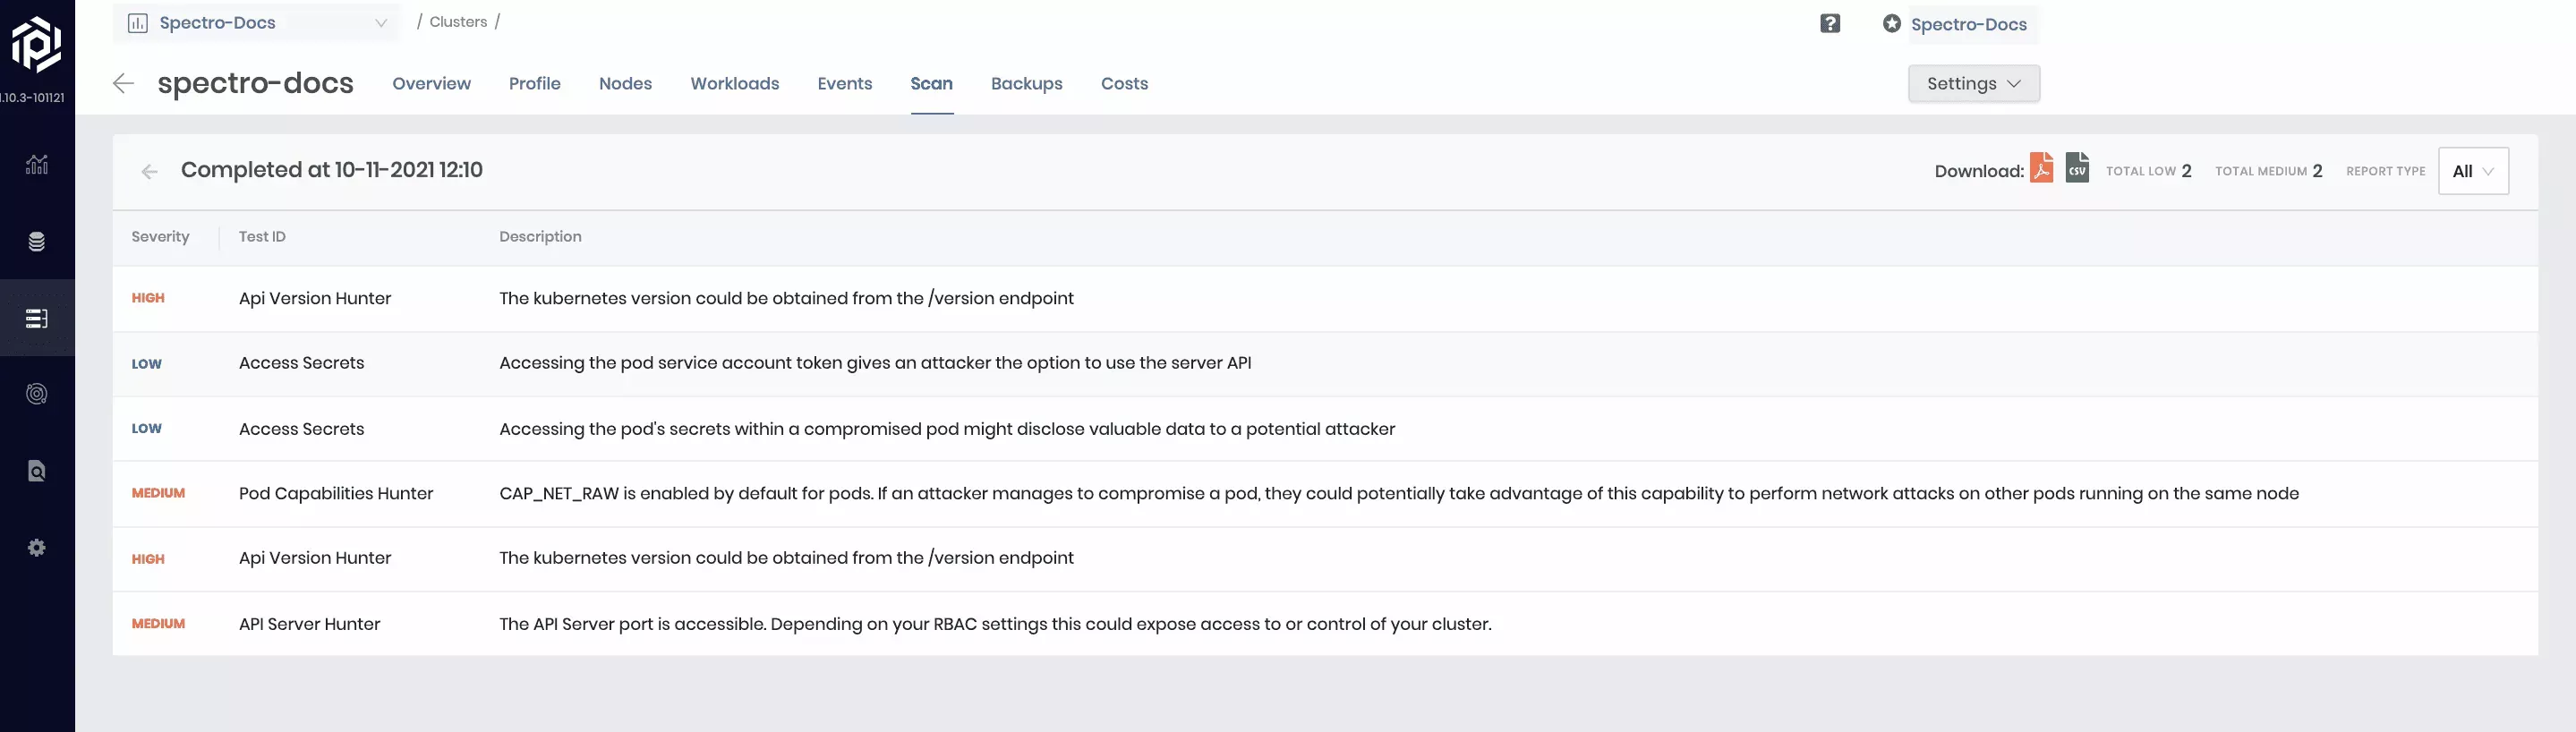Click the help question mark icon
Viewport: 2576px width, 732px height.
pyautogui.click(x=1829, y=24)
